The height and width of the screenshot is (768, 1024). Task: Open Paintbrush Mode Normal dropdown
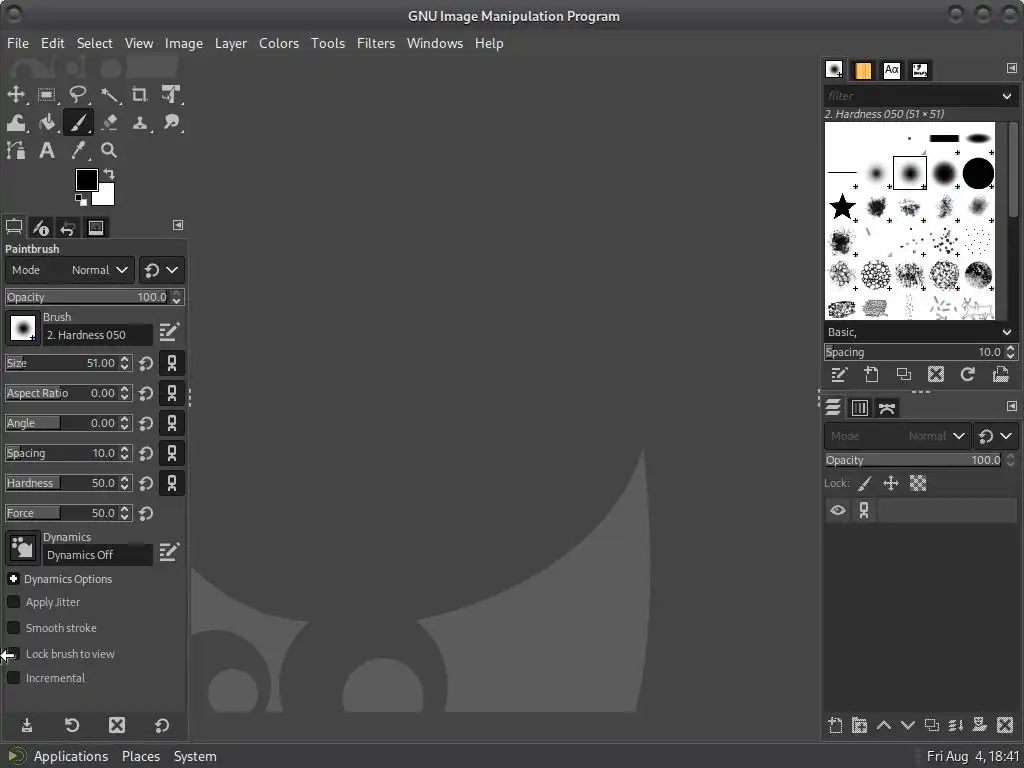(x=70, y=270)
